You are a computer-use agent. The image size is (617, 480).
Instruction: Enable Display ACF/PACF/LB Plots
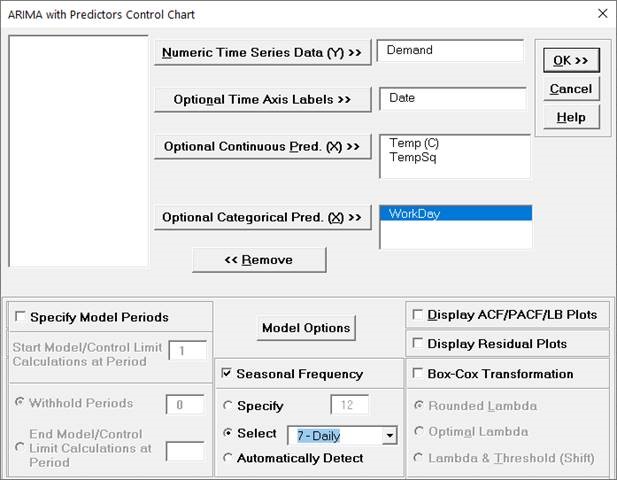[x=418, y=315]
